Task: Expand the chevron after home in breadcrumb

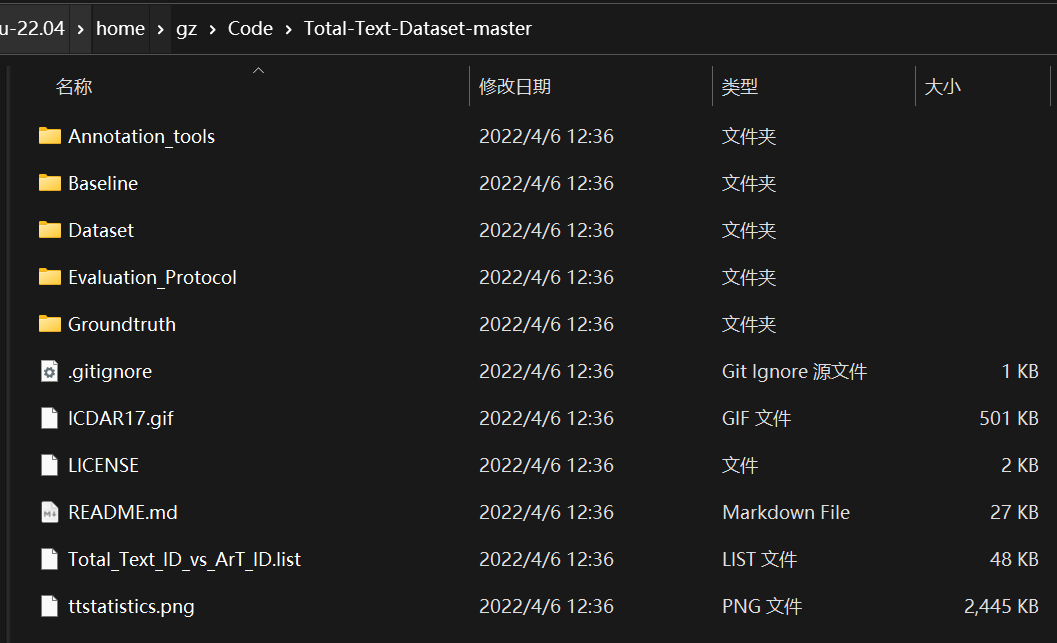Action: pos(160,29)
